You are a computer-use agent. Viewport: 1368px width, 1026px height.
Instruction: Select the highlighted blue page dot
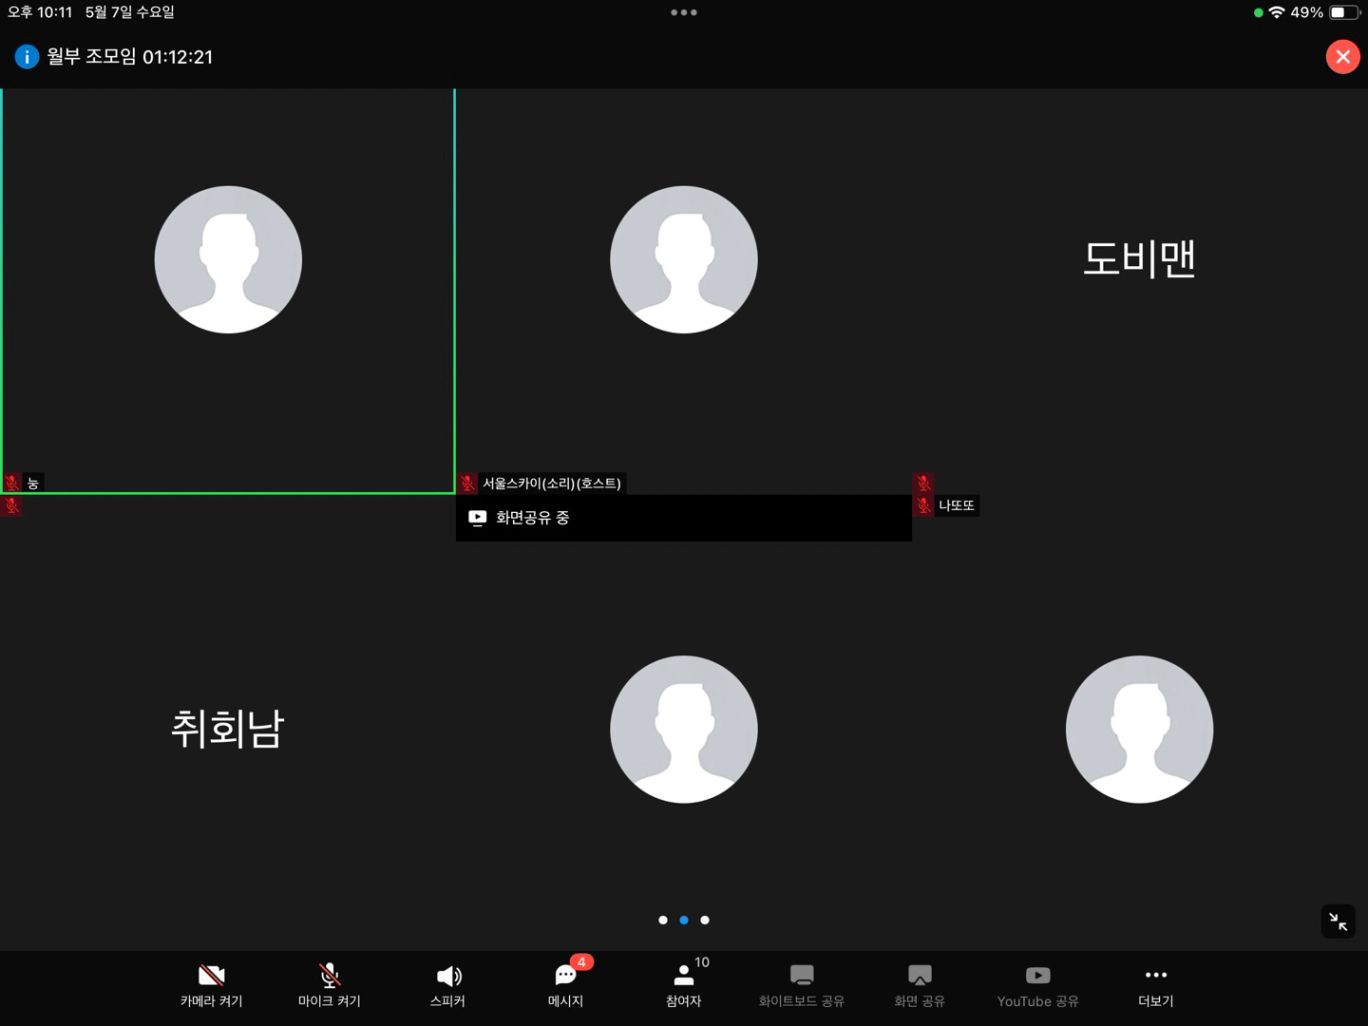pos(684,920)
